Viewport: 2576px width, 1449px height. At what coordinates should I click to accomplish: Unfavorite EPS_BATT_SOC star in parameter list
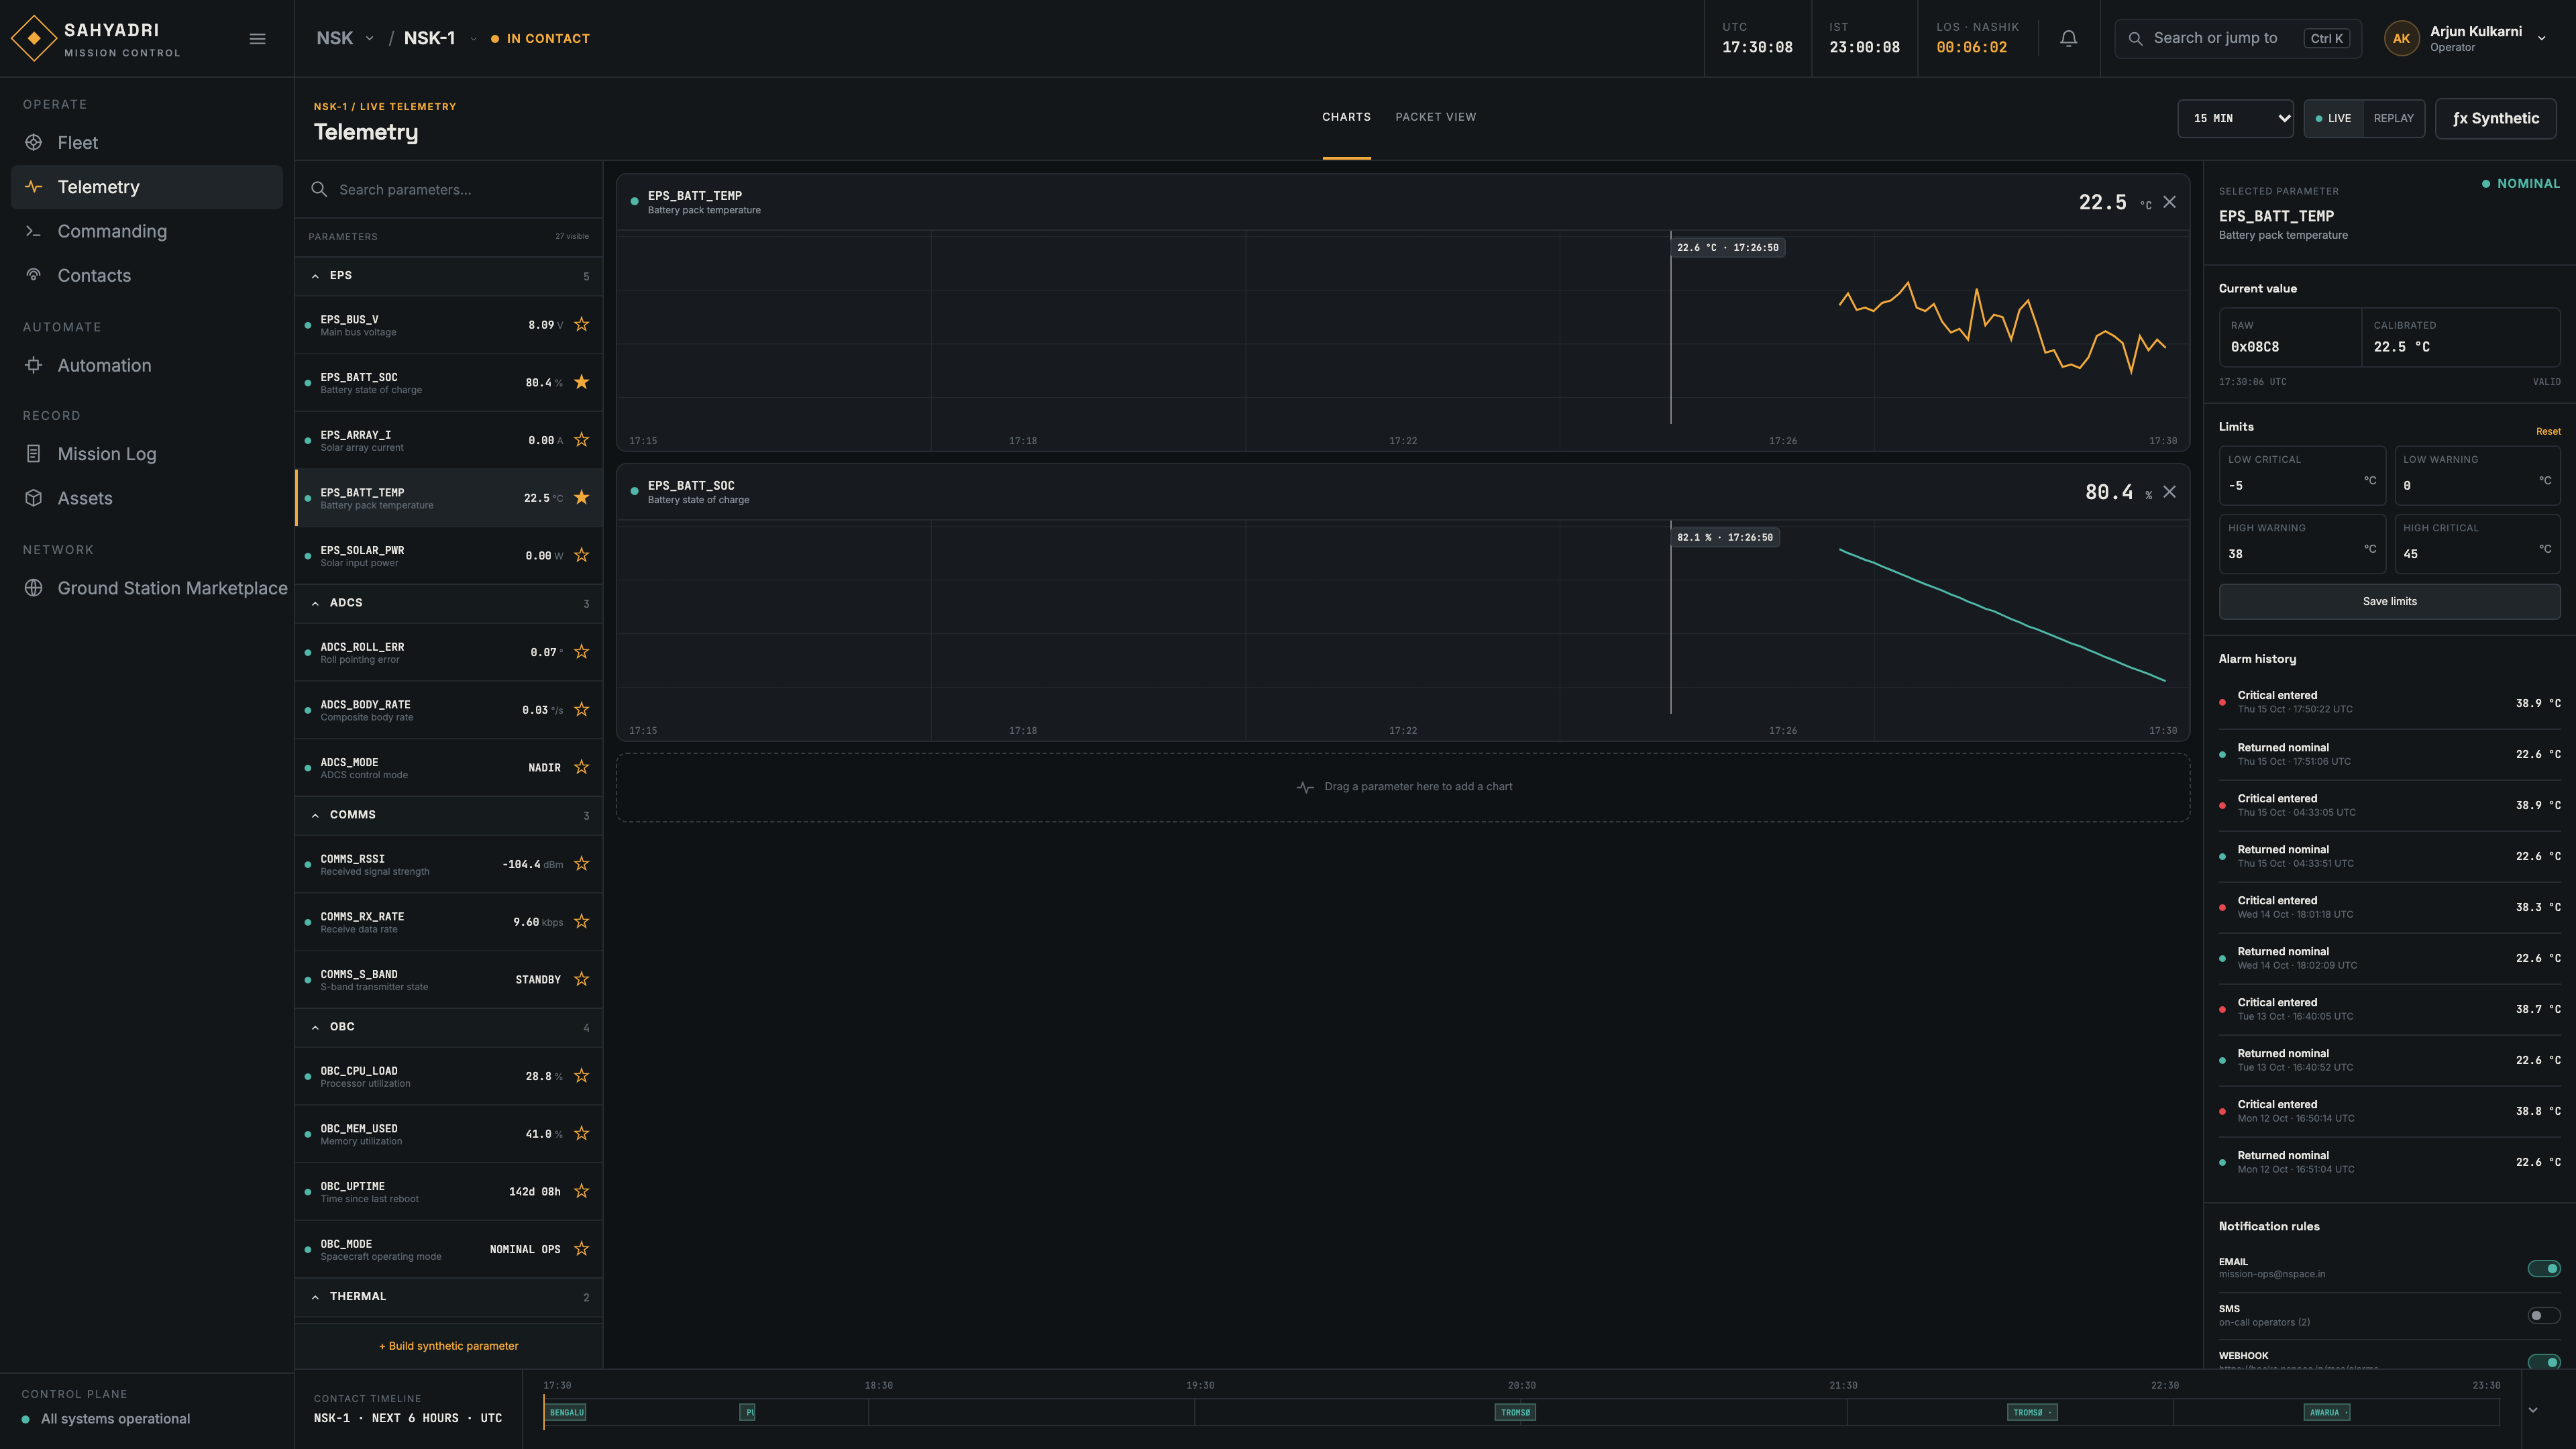click(581, 382)
